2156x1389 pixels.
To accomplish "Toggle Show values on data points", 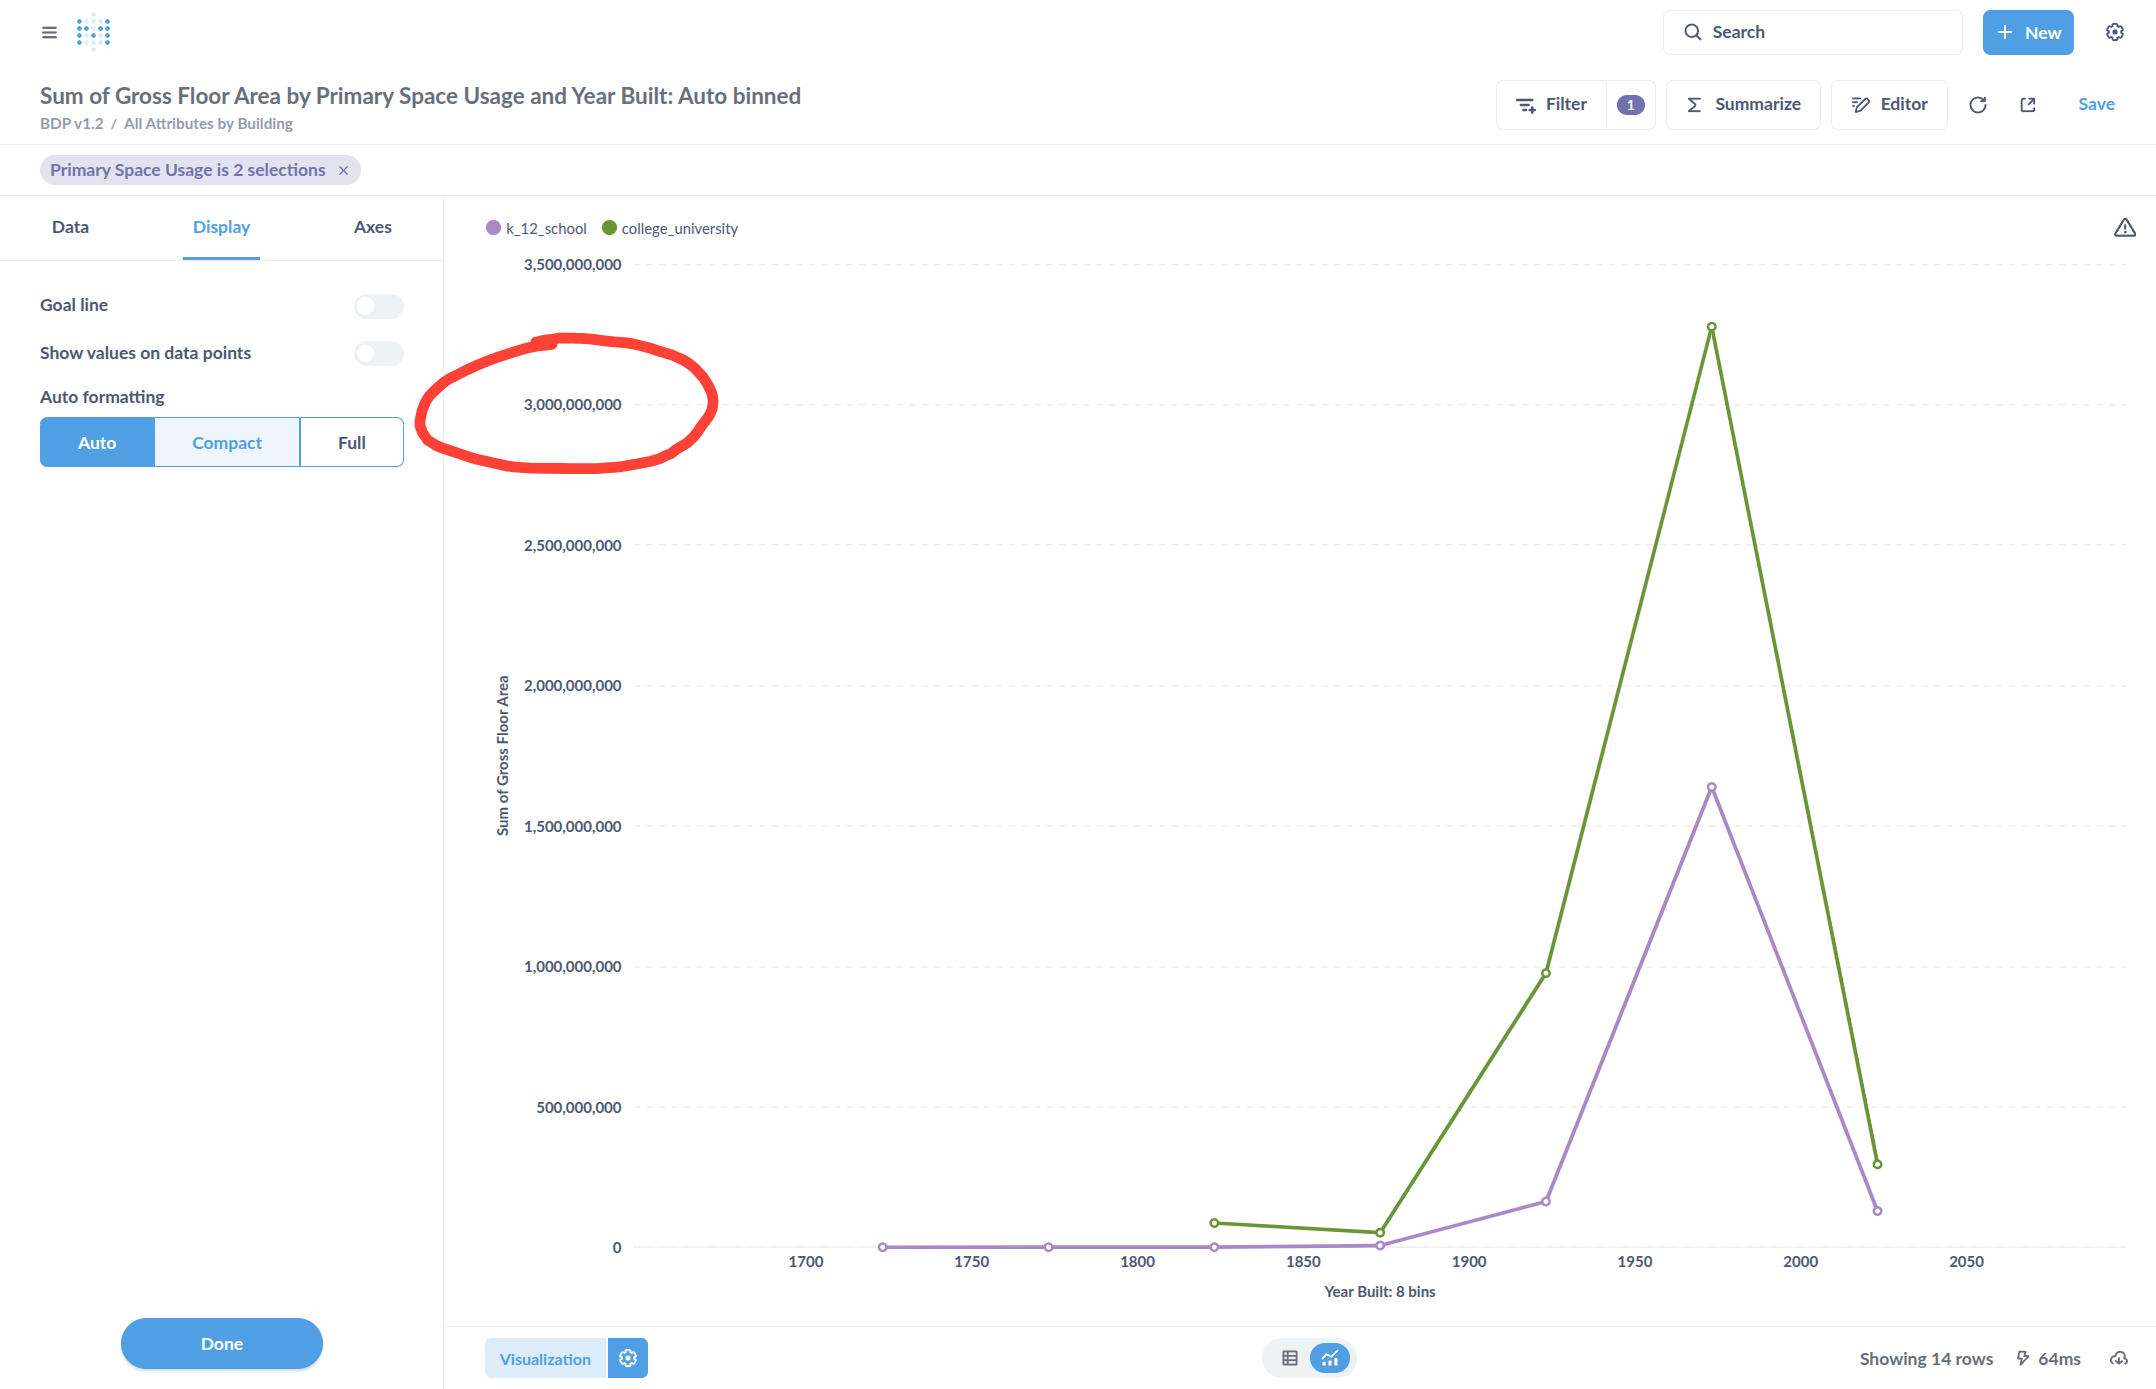I will click(x=378, y=353).
